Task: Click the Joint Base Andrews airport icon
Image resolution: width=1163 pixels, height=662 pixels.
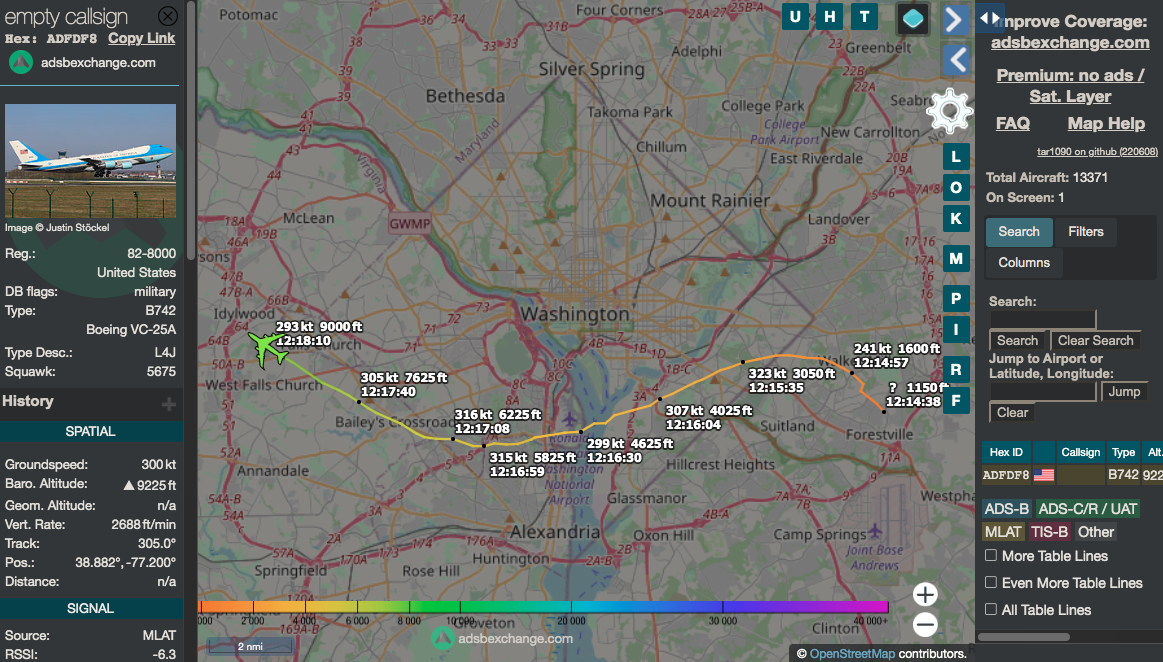Action: click(875, 531)
